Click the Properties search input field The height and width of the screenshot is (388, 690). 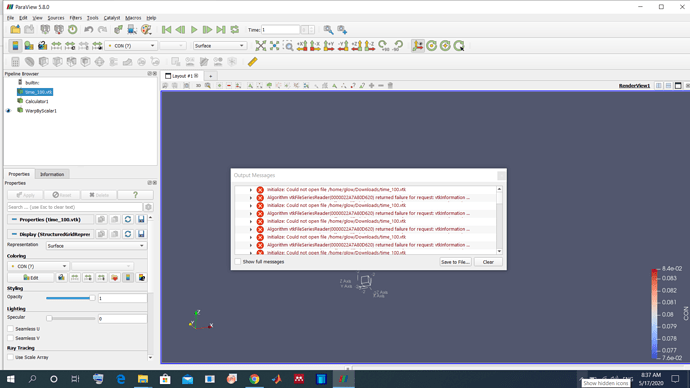(75, 207)
